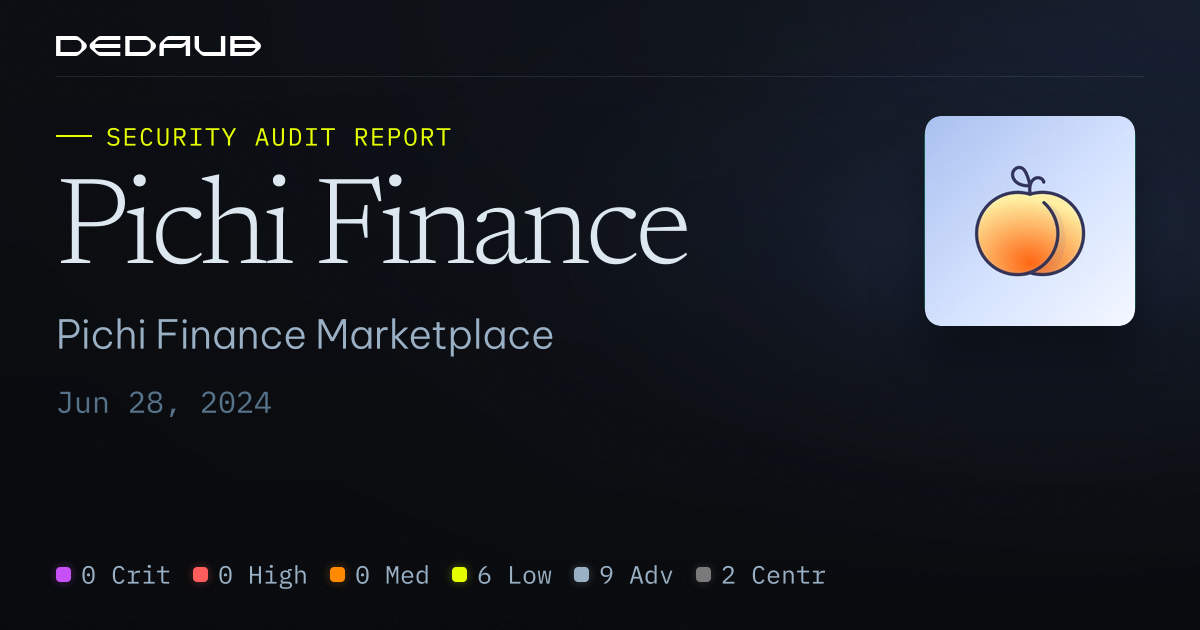Viewport: 1200px width, 630px height.
Task: Click the red dot beside "0 High"
Action: click(x=200, y=575)
